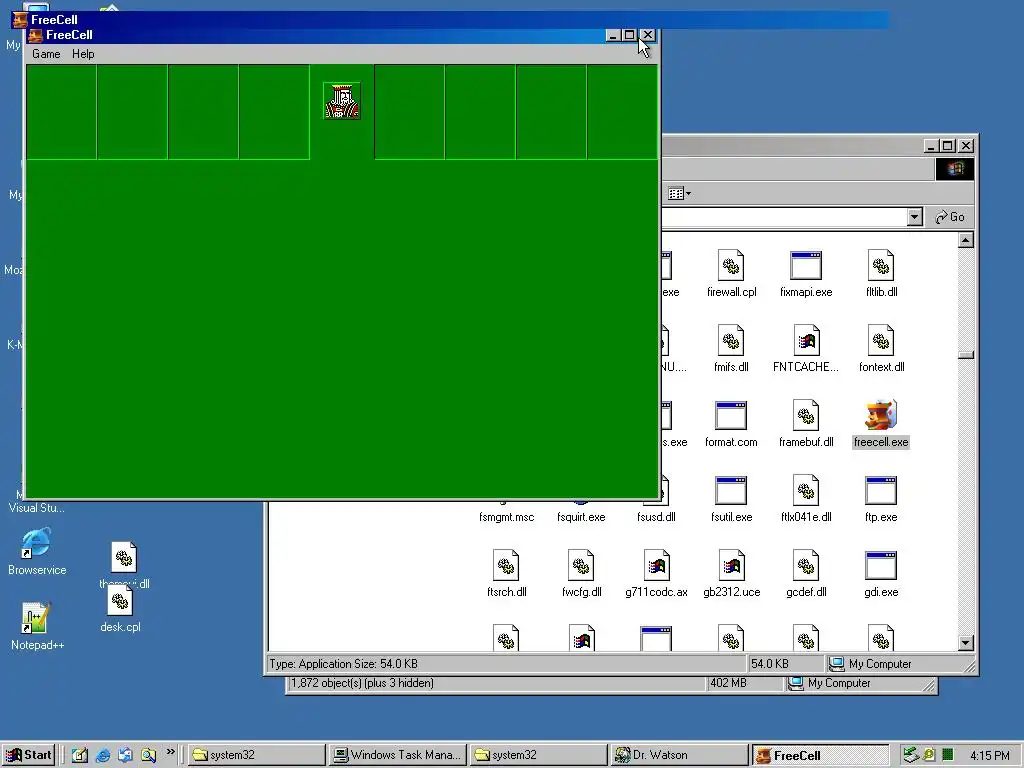
Task: Open the Game menu in FreeCell
Action: click(x=46, y=54)
